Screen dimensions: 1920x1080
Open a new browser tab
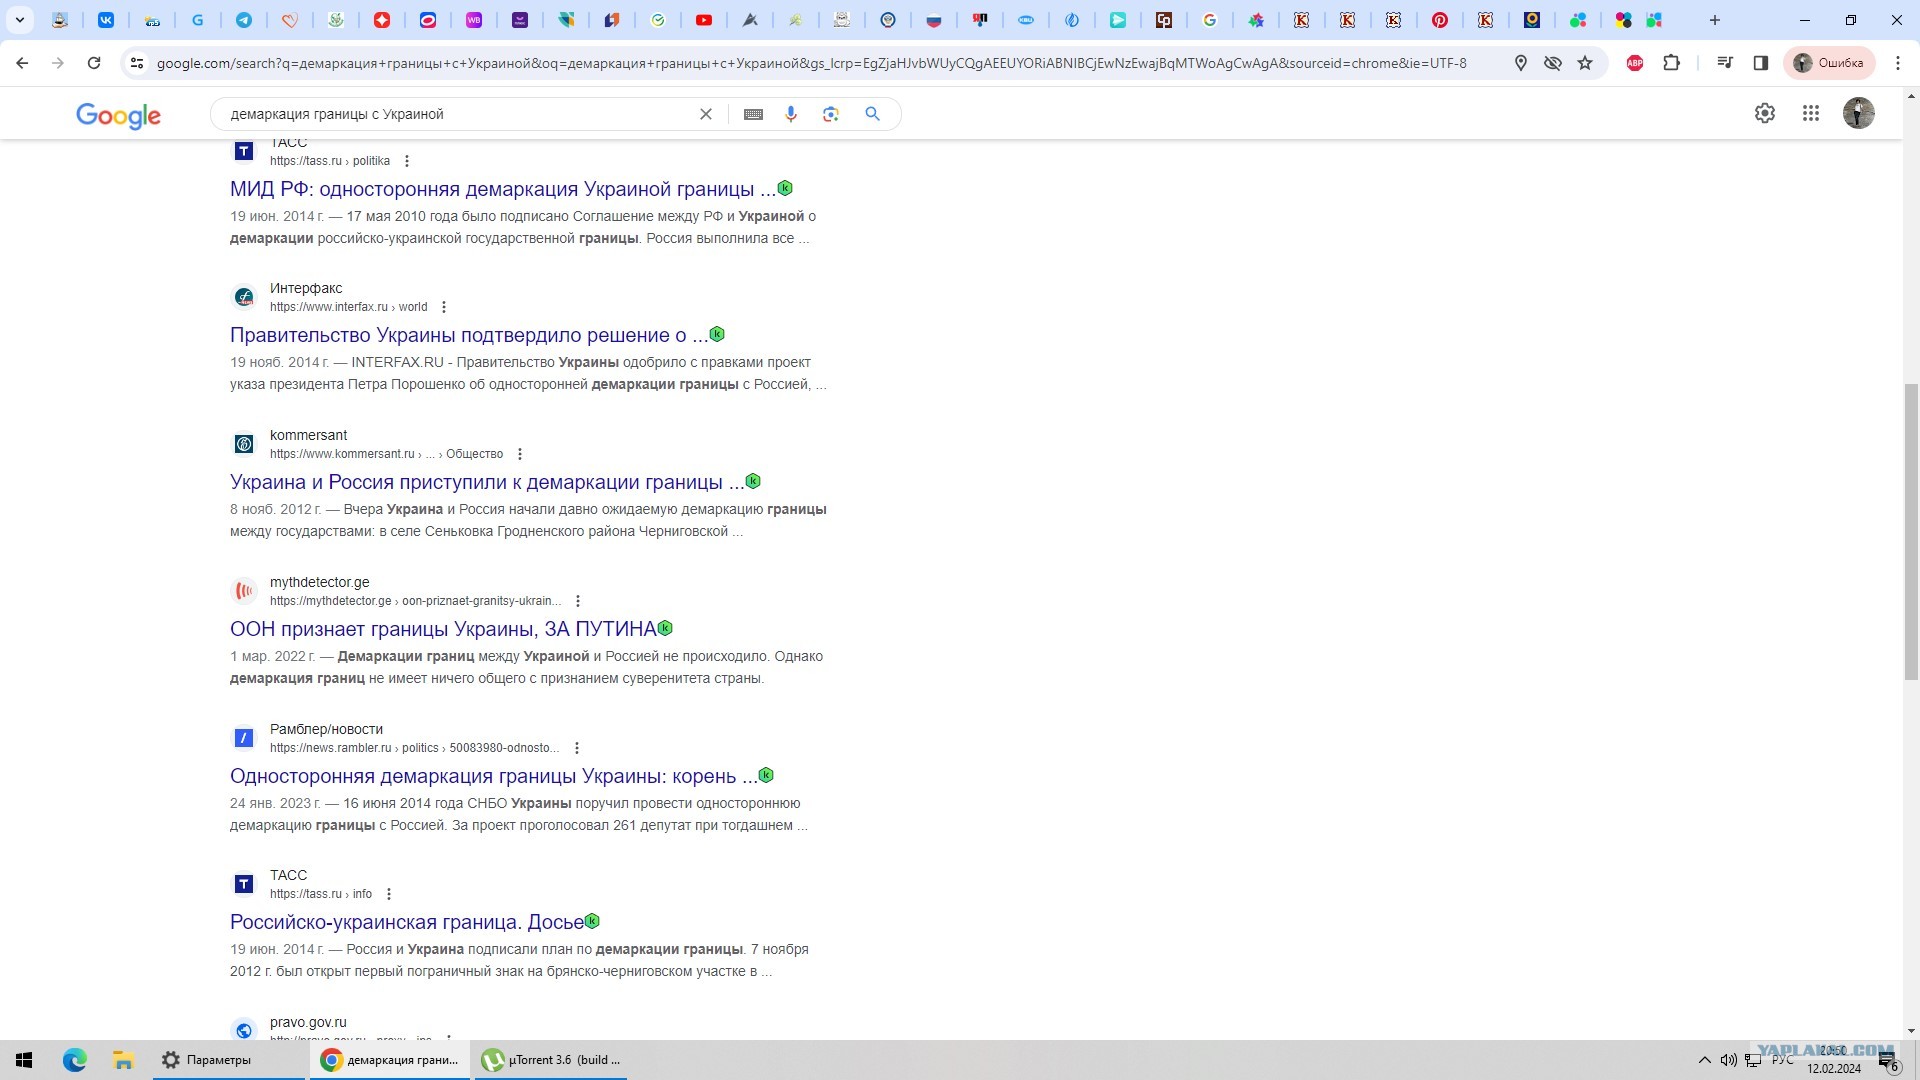(x=1715, y=20)
